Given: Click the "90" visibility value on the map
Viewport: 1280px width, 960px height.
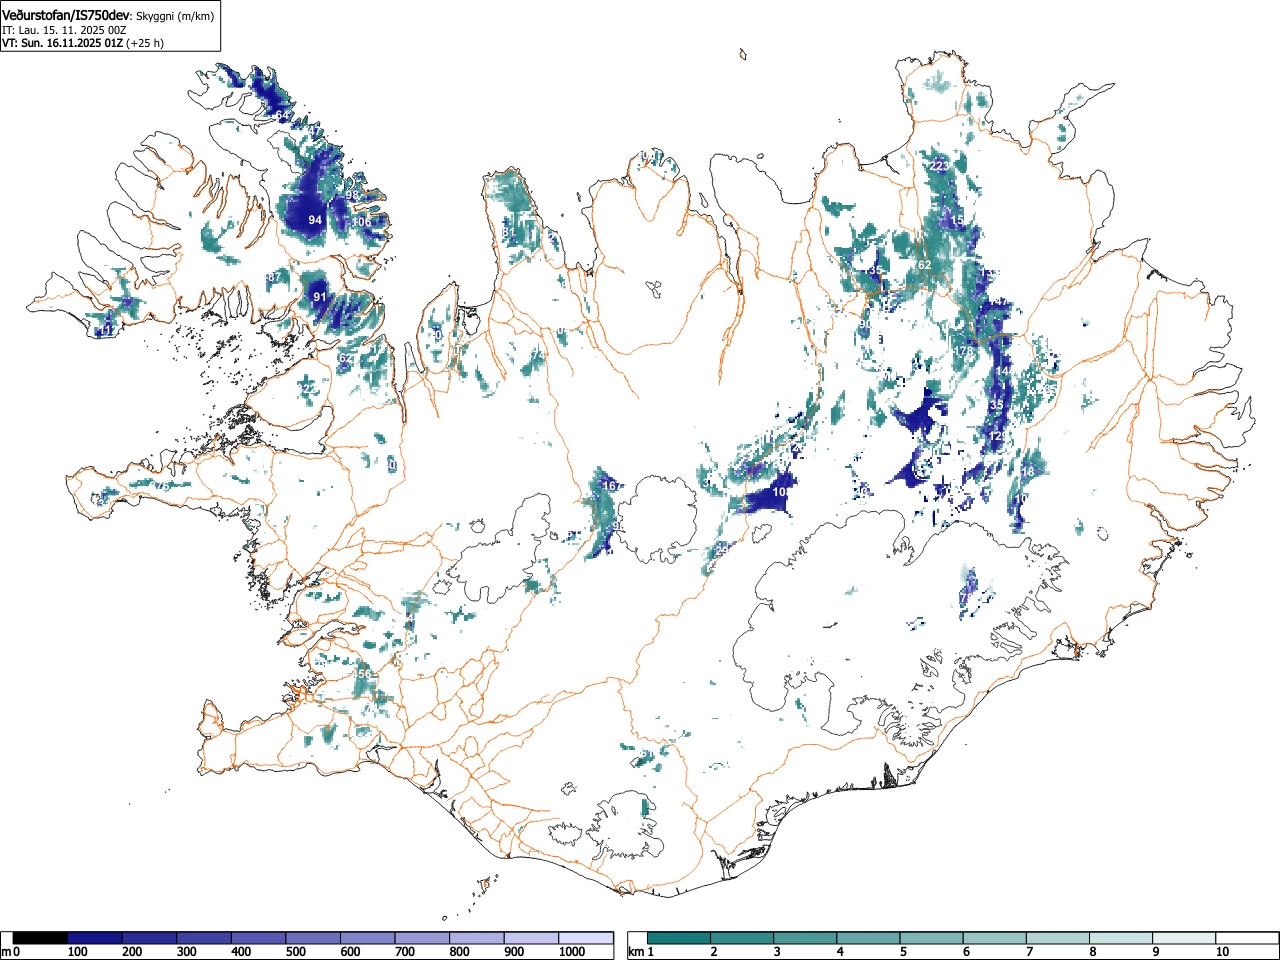Looking at the screenshot, I should (x=866, y=326).
